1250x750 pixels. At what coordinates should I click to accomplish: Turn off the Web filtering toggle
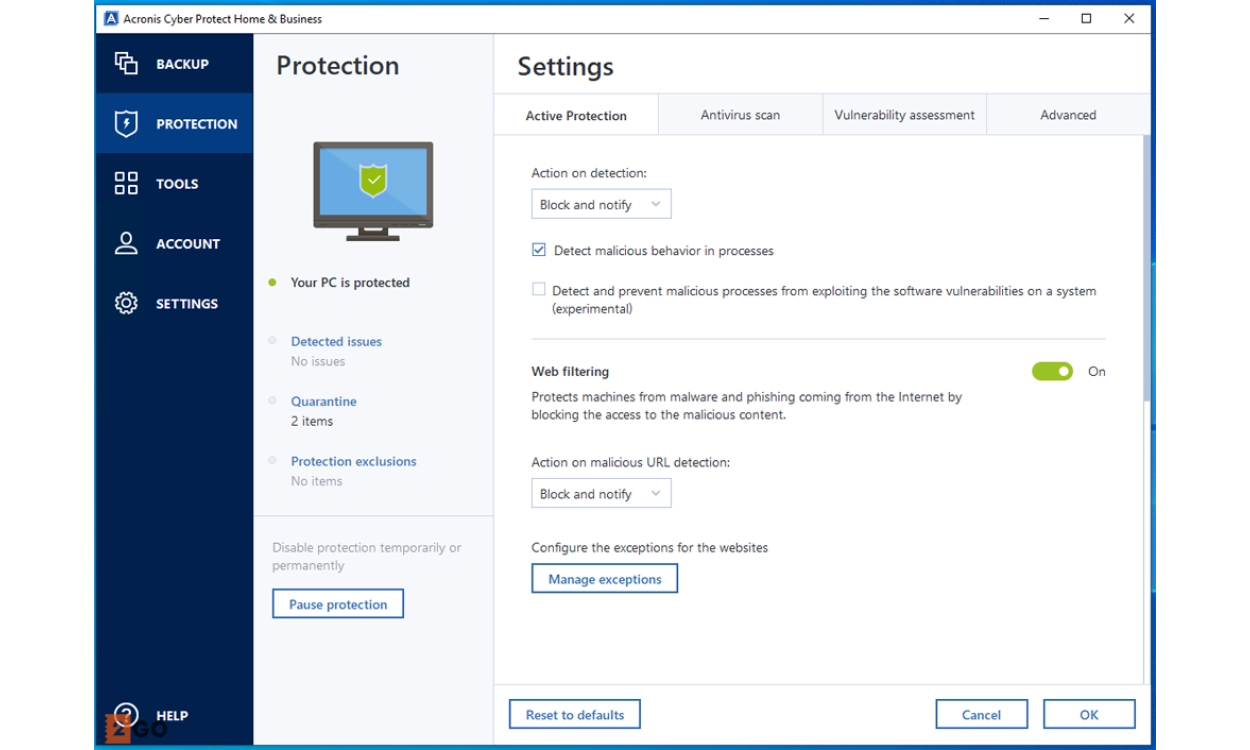(1052, 372)
